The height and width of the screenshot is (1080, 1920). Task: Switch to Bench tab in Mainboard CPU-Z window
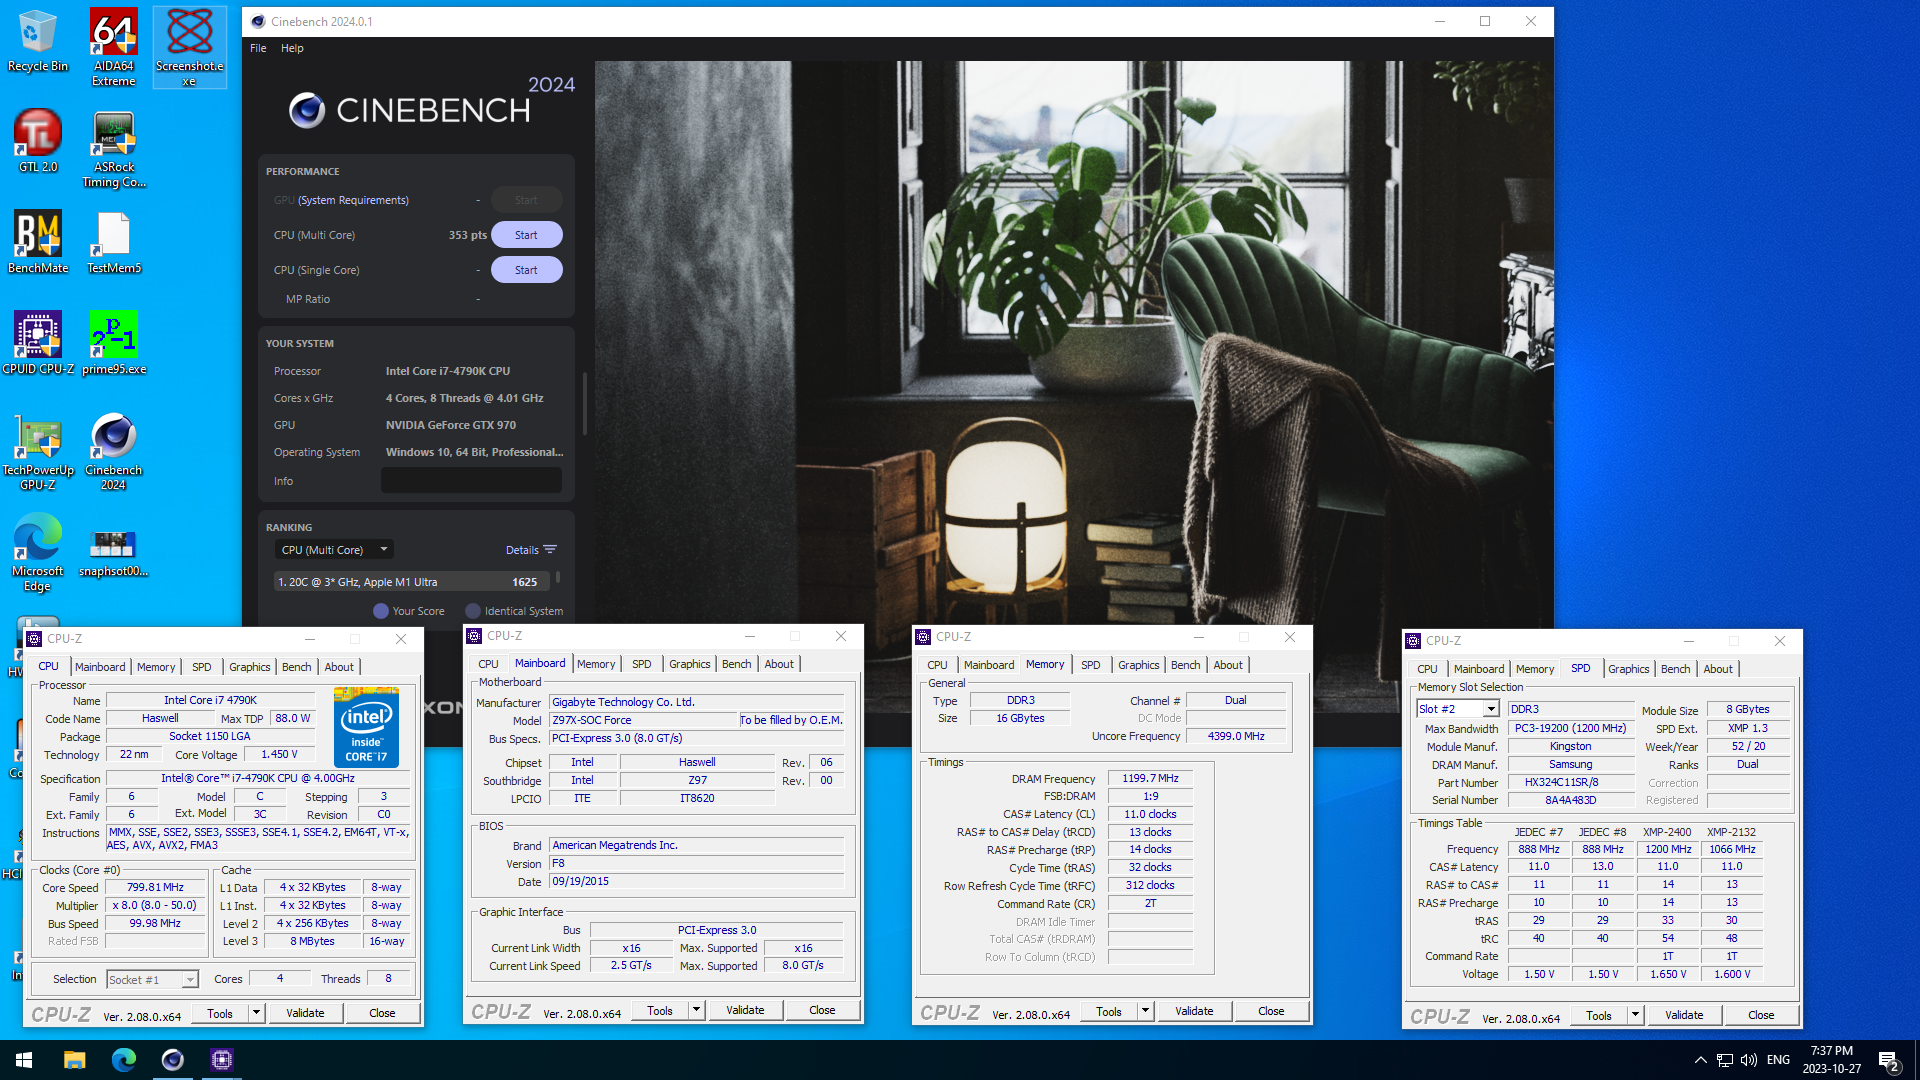point(736,664)
